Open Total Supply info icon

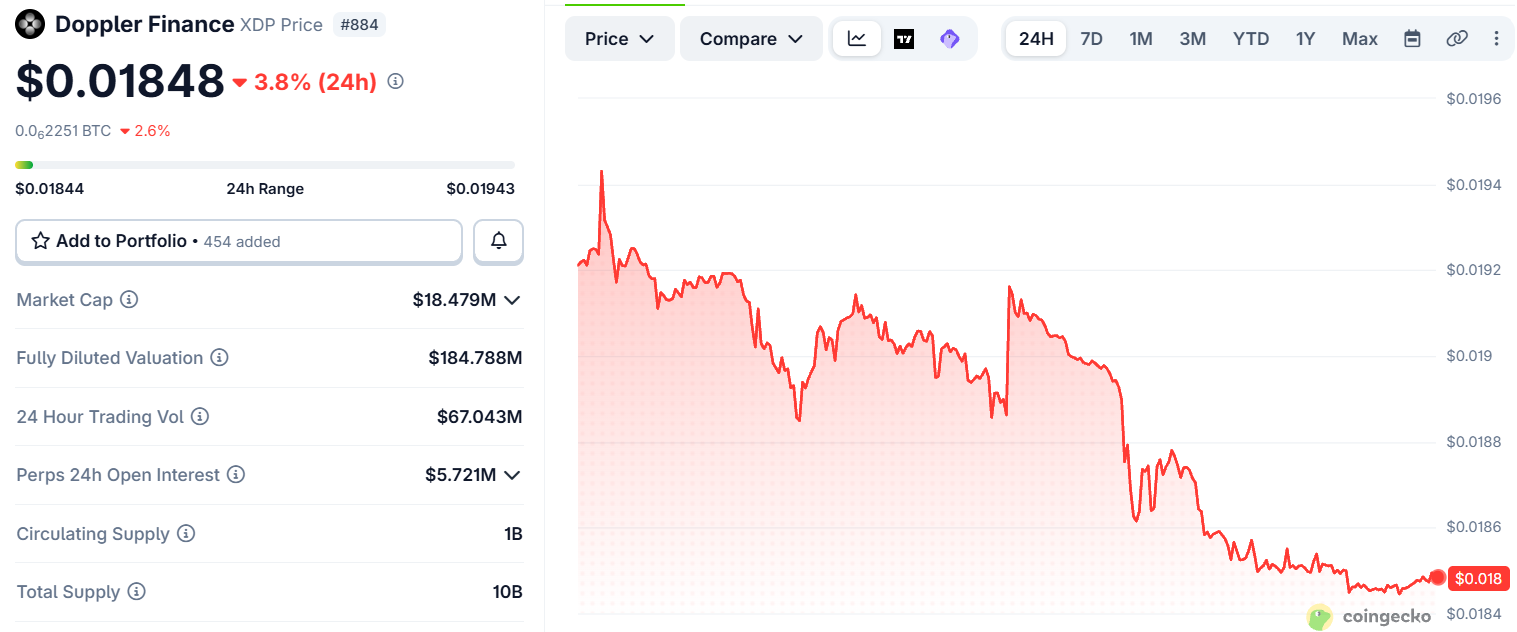pyautogui.click(x=136, y=592)
